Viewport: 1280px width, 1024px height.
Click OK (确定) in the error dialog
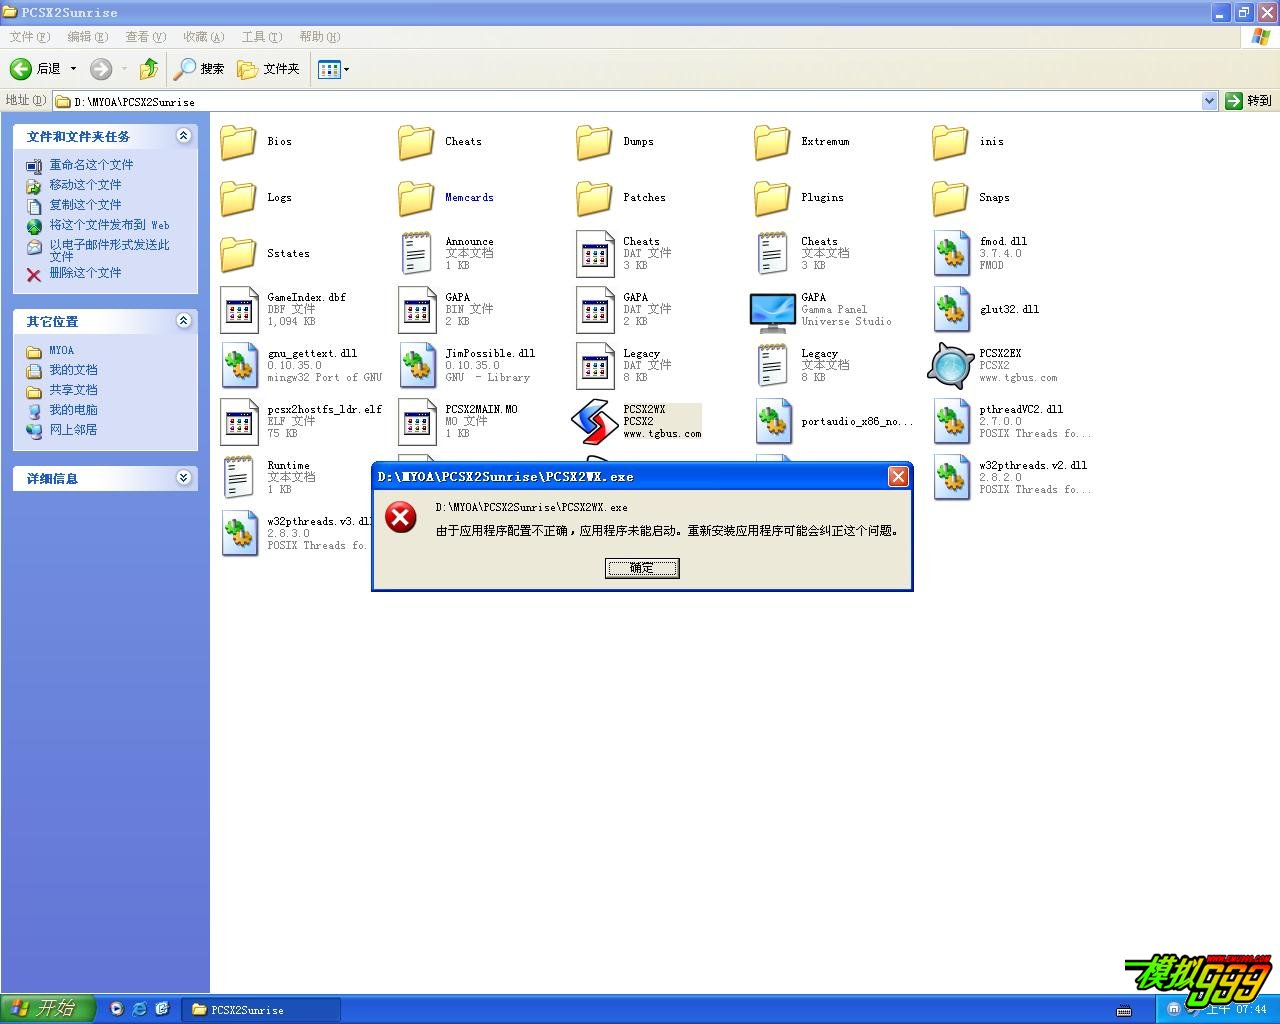pos(642,568)
